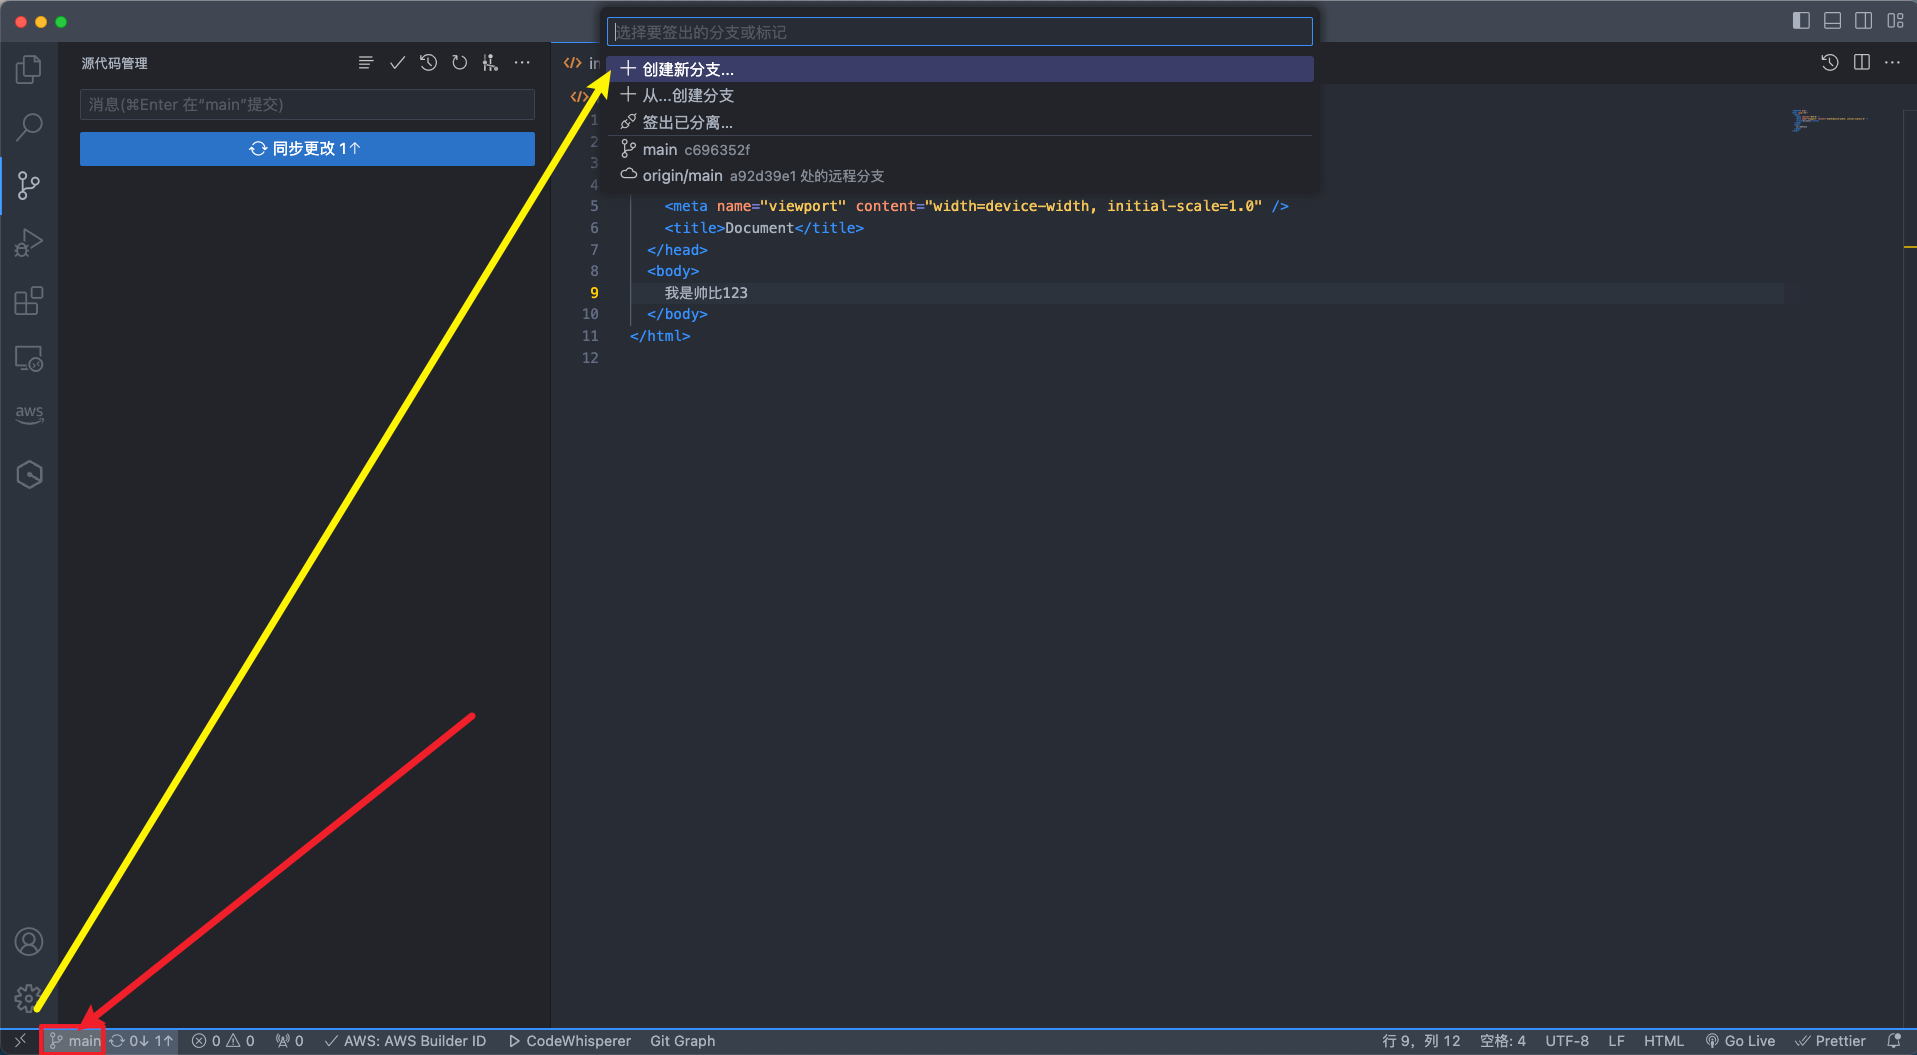Toggle panel layout icon in title bar
Screen dimensions: 1917x1055
[x=1832, y=21]
